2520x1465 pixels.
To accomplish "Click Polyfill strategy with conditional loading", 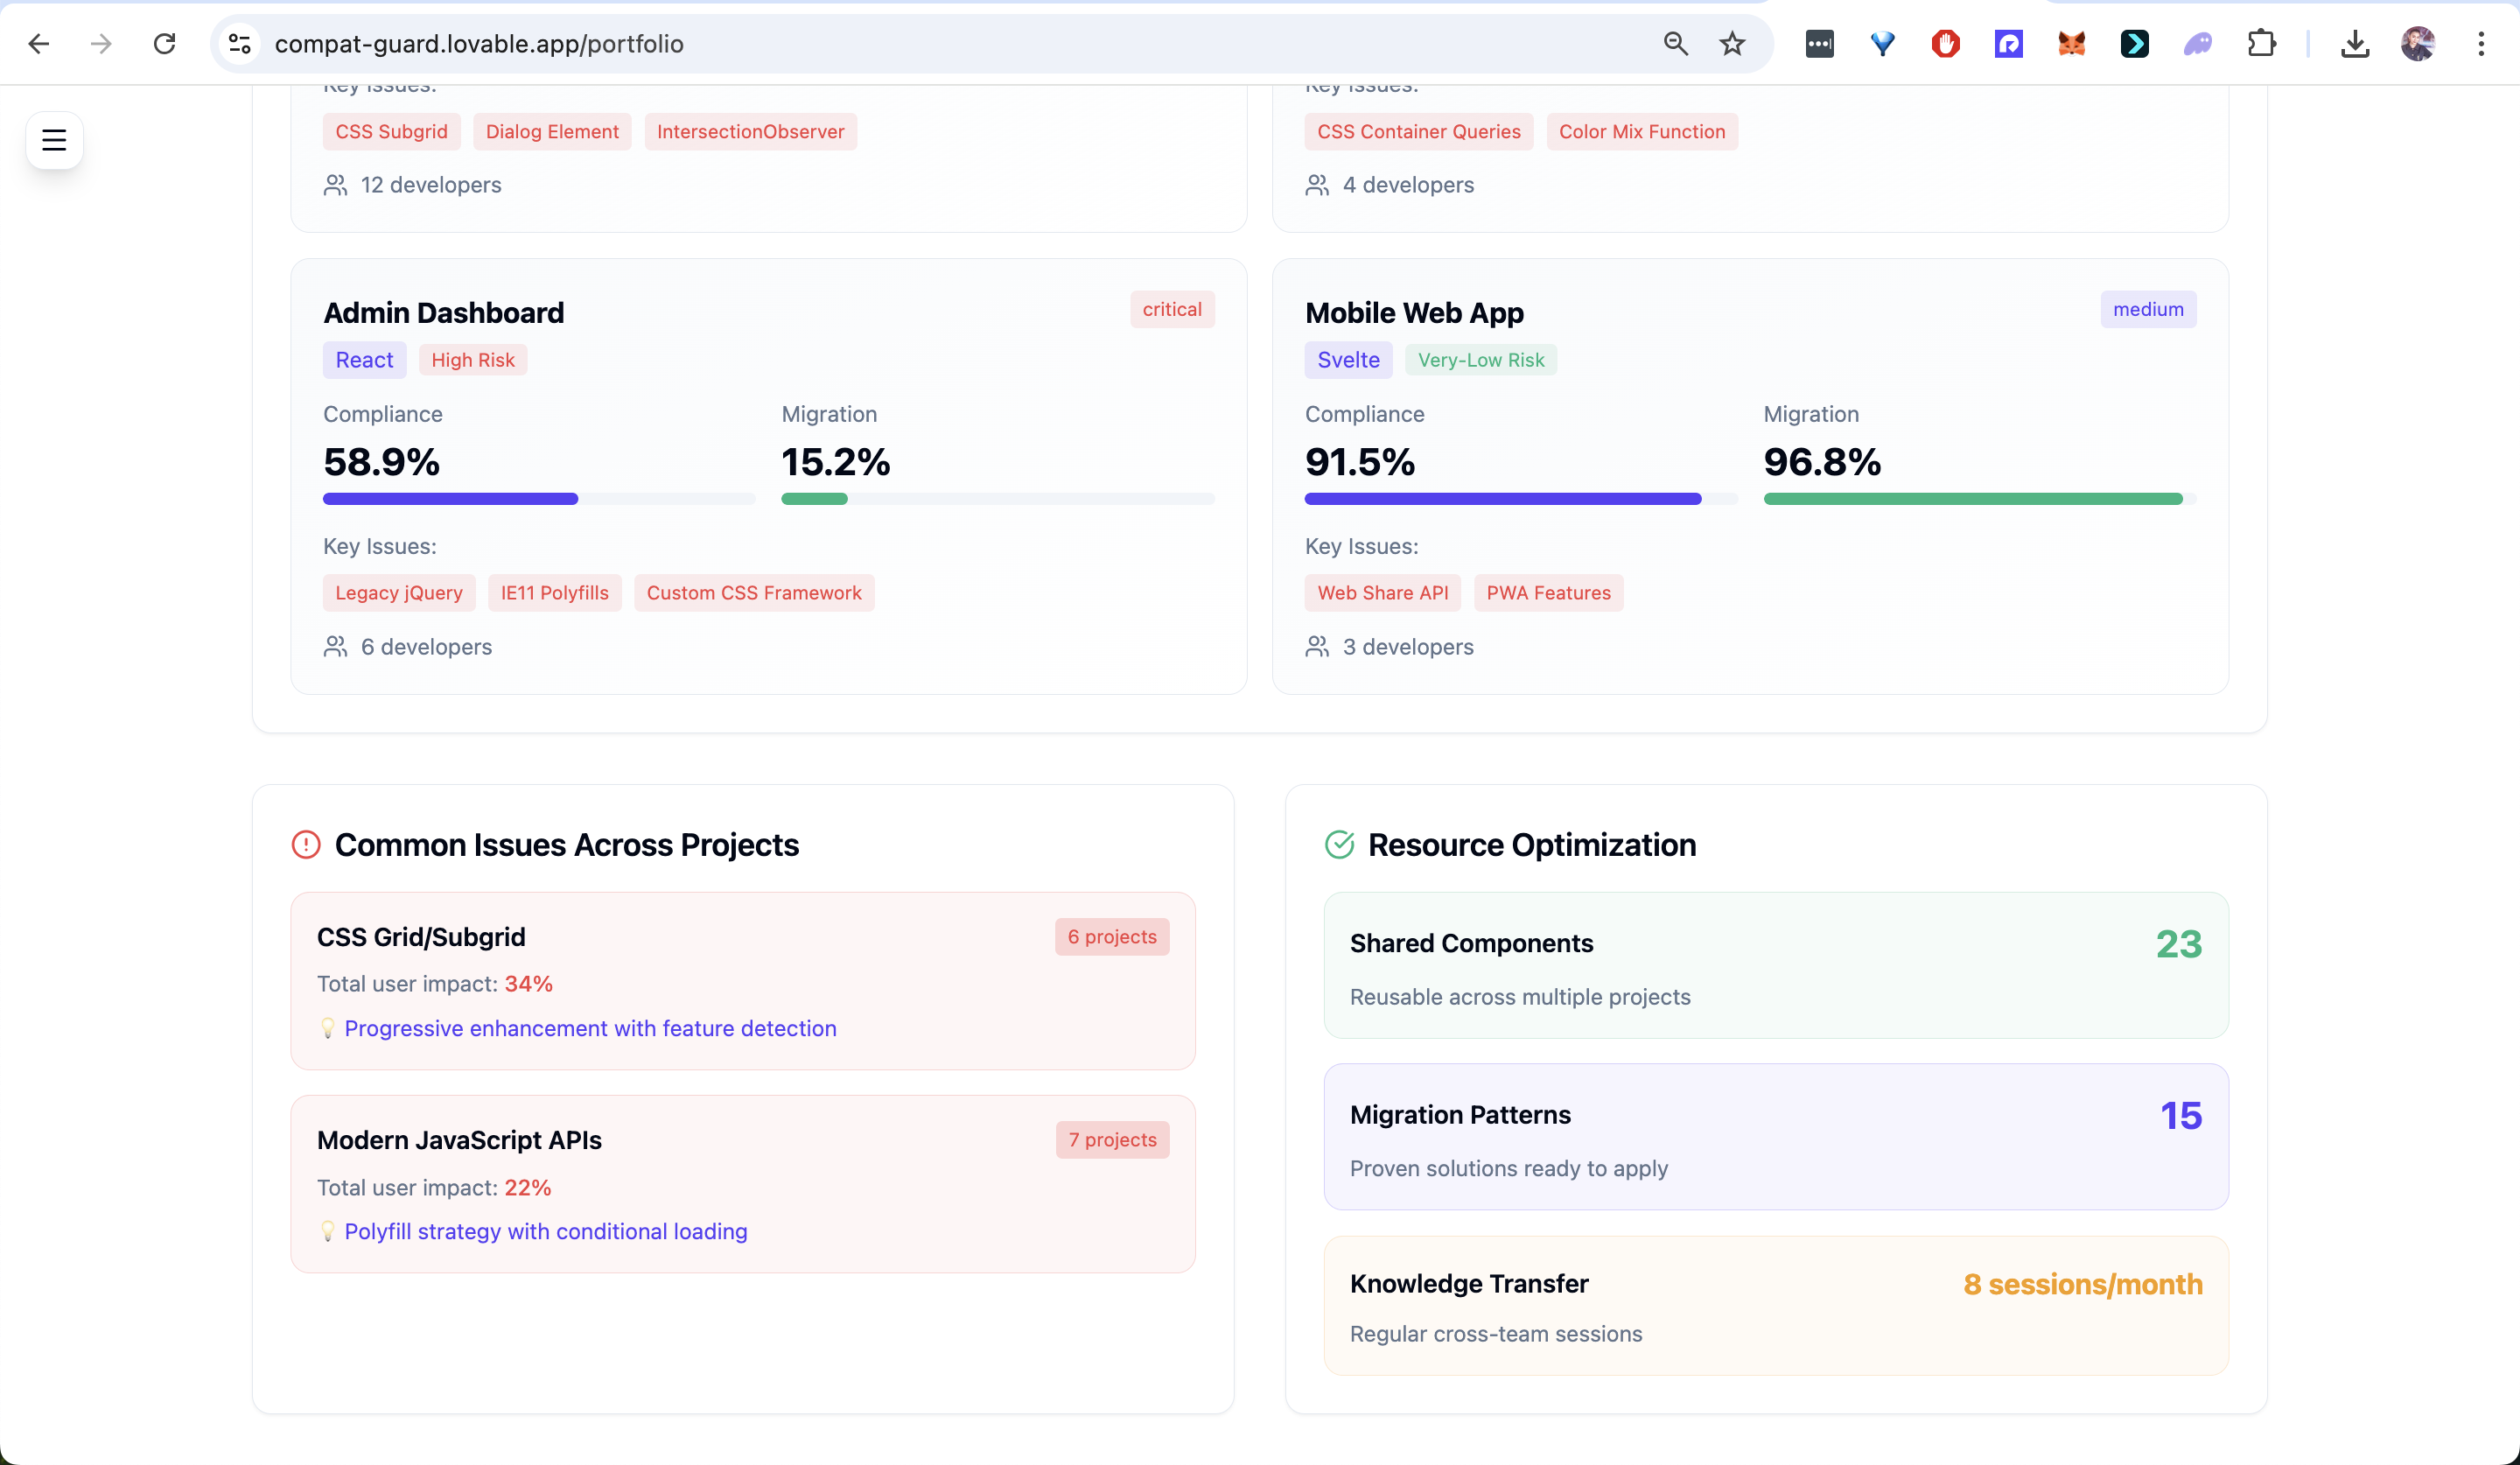I will (545, 1231).
